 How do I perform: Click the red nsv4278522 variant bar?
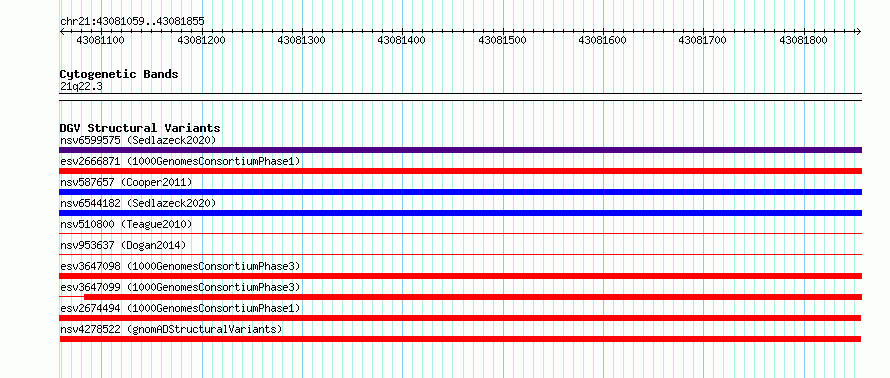click(x=460, y=339)
